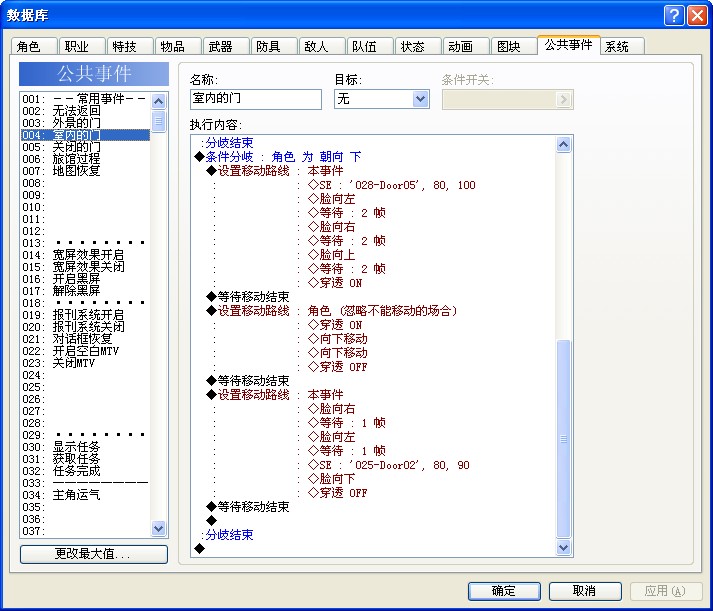713x611 pixels.
Task: Close the 数据库 window
Action: (x=697, y=15)
